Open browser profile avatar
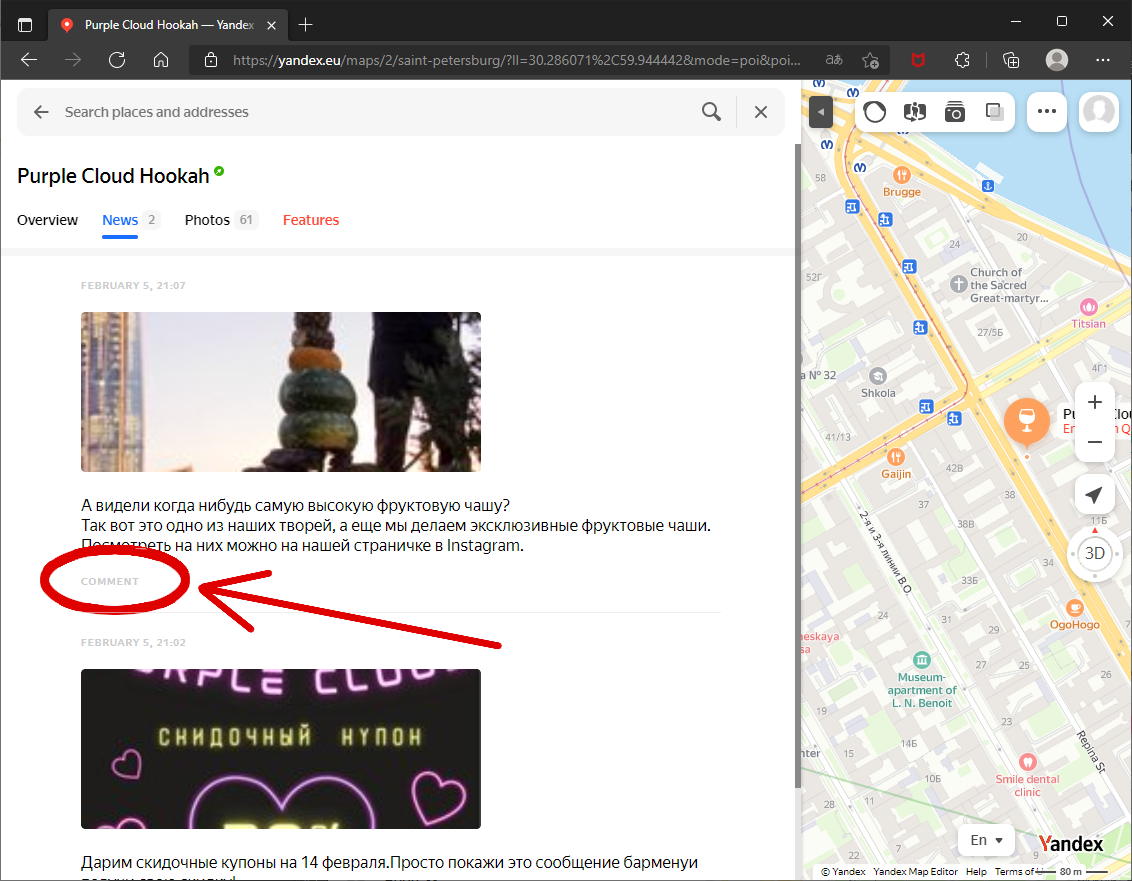The width and height of the screenshot is (1132, 881). click(1057, 60)
